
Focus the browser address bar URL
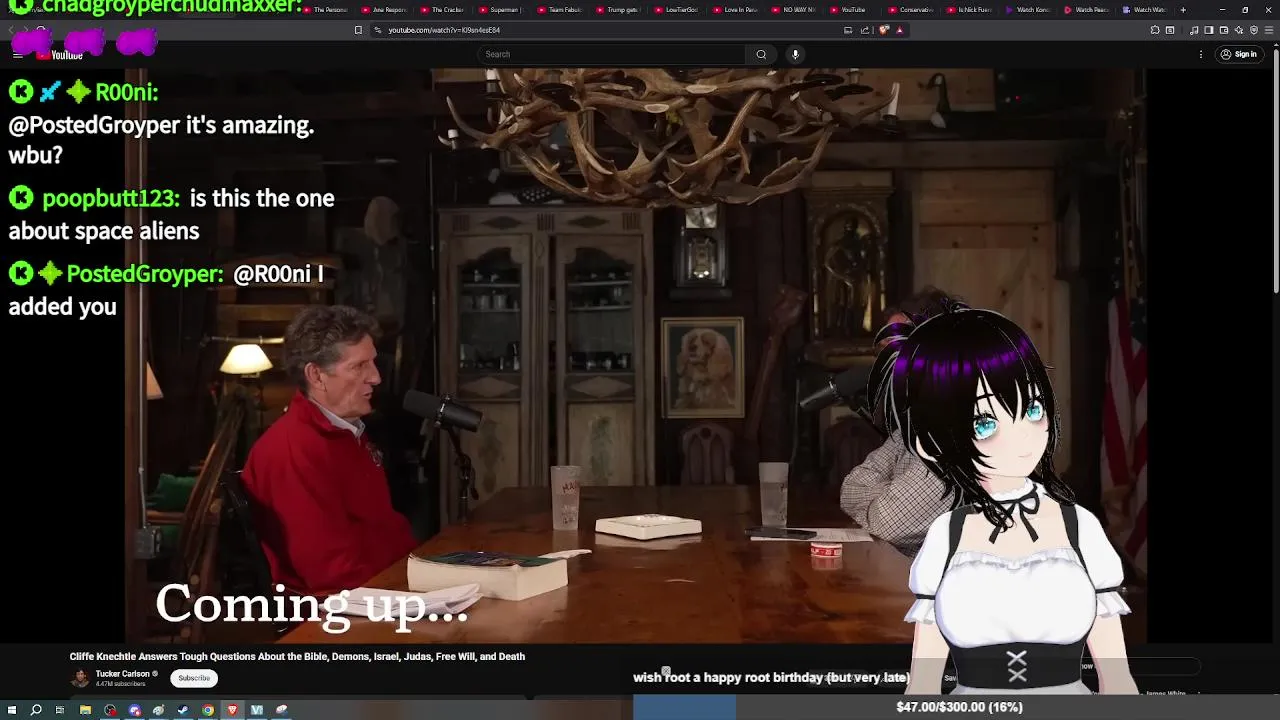pos(444,30)
